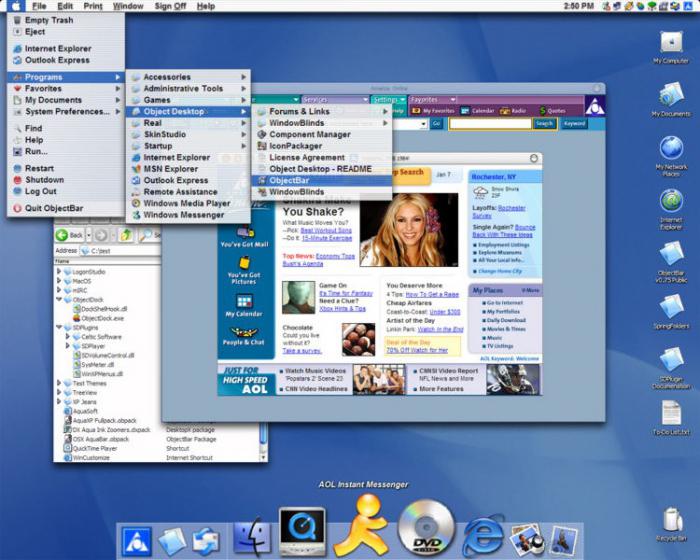Click the AOL Go button

436,124
